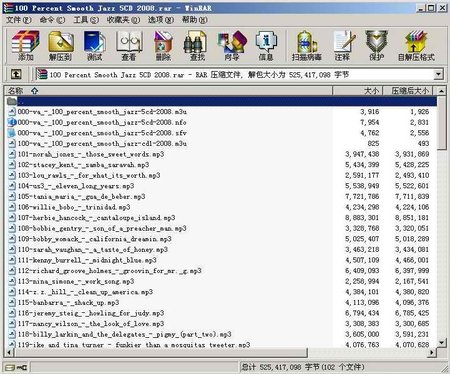This screenshot has width=450, height=374.
Task: Click the RAR icon in the address bar
Action: [42, 74]
